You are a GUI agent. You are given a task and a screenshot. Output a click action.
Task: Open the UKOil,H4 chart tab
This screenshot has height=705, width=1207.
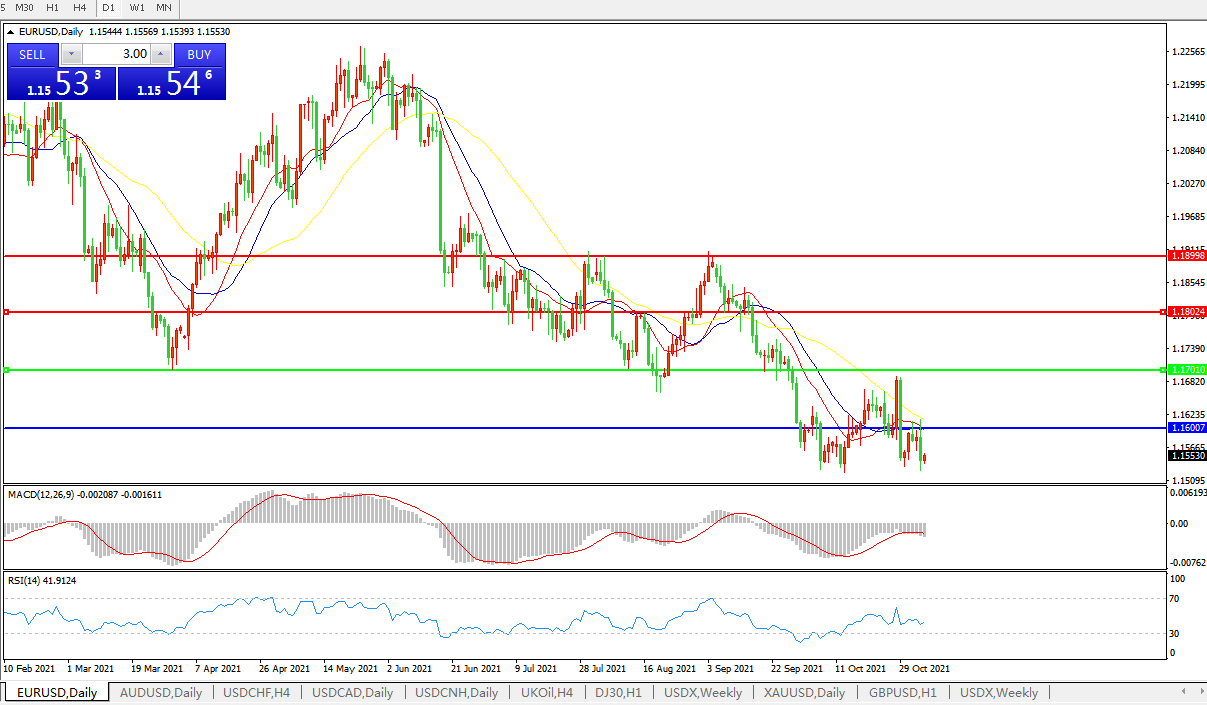tap(545, 692)
